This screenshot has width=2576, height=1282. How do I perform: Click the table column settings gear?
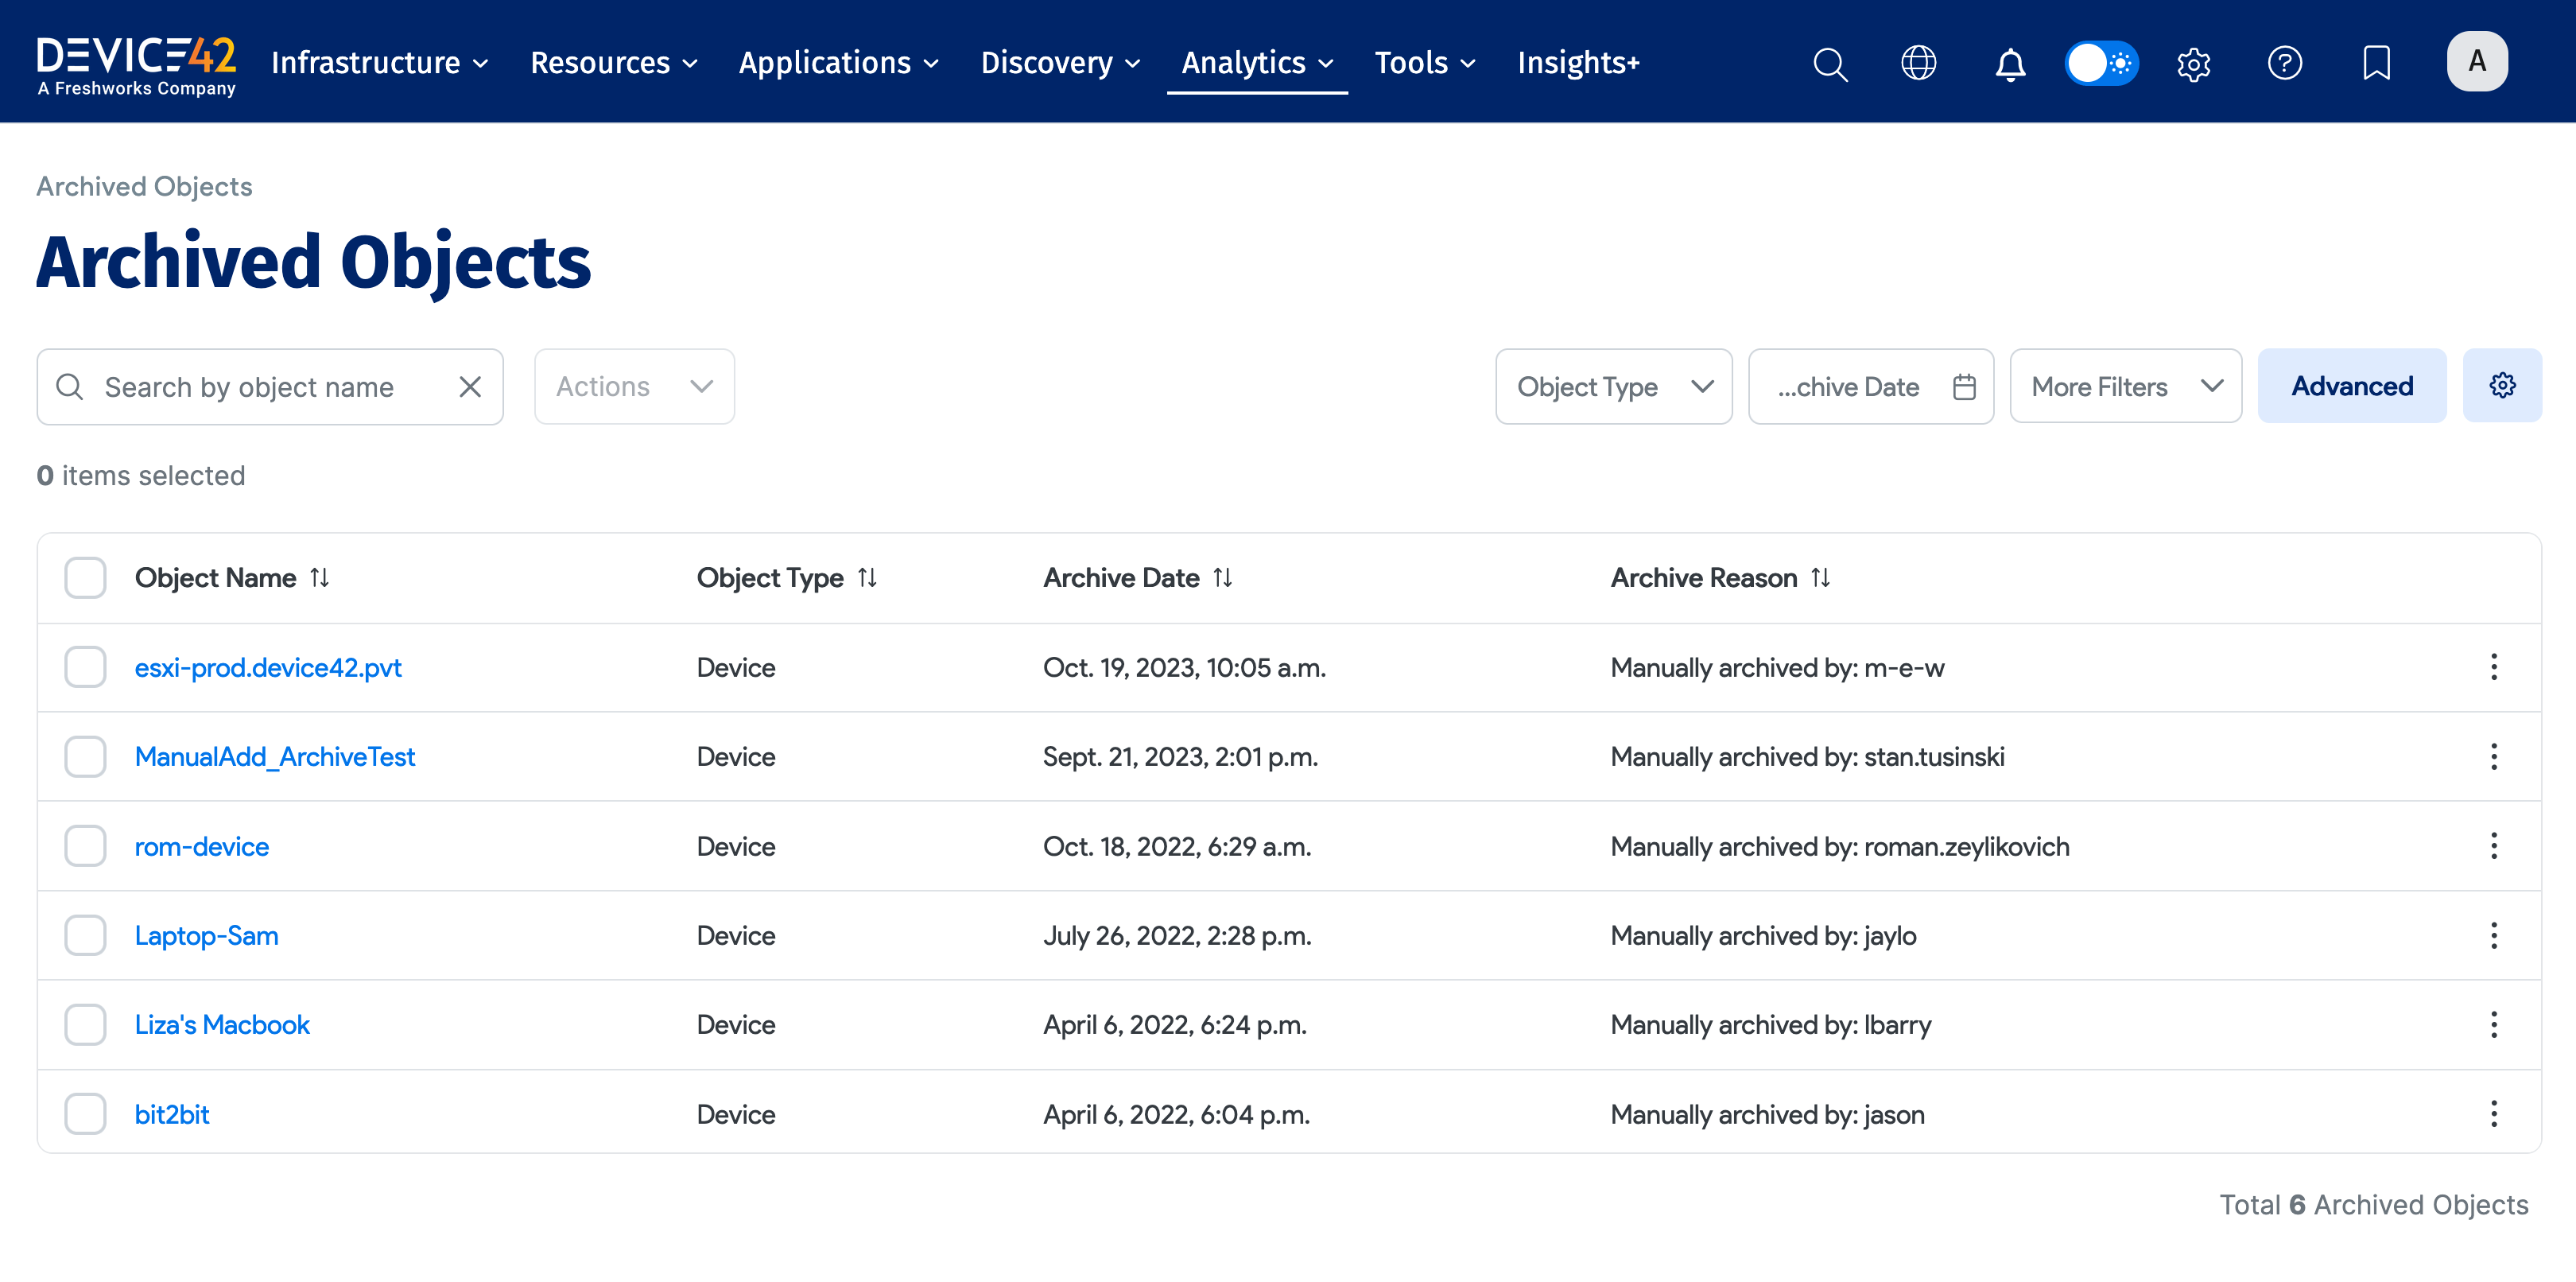coord(2502,386)
